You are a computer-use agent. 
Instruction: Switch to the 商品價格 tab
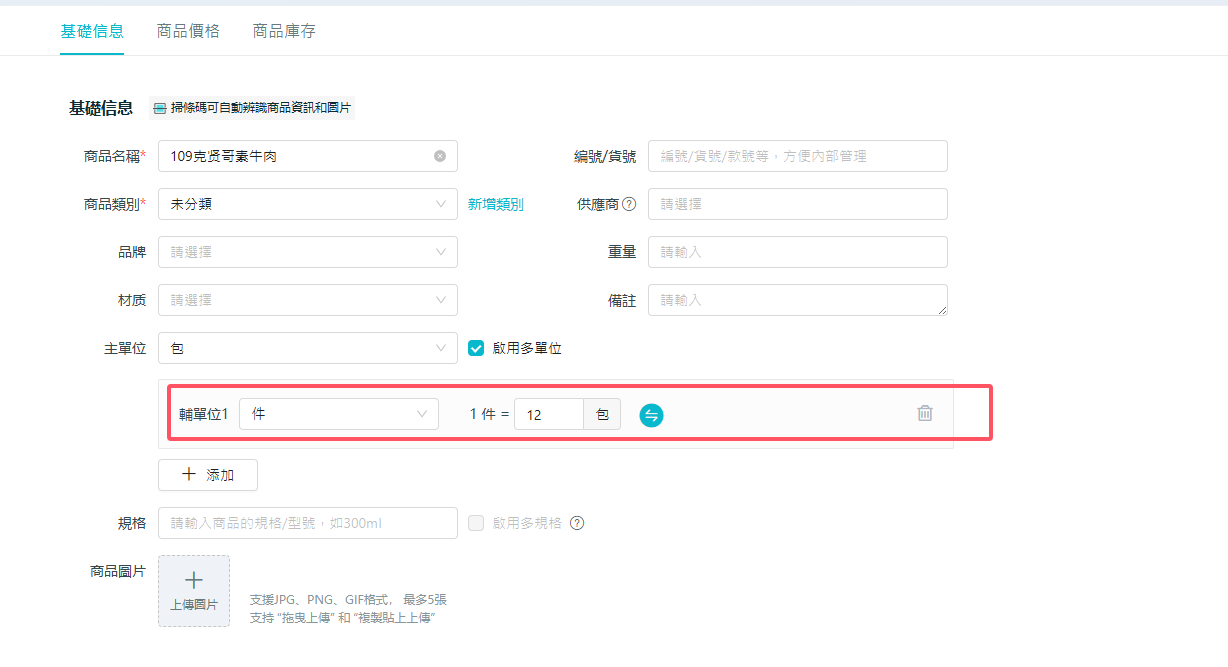click(x=188, y=31)
